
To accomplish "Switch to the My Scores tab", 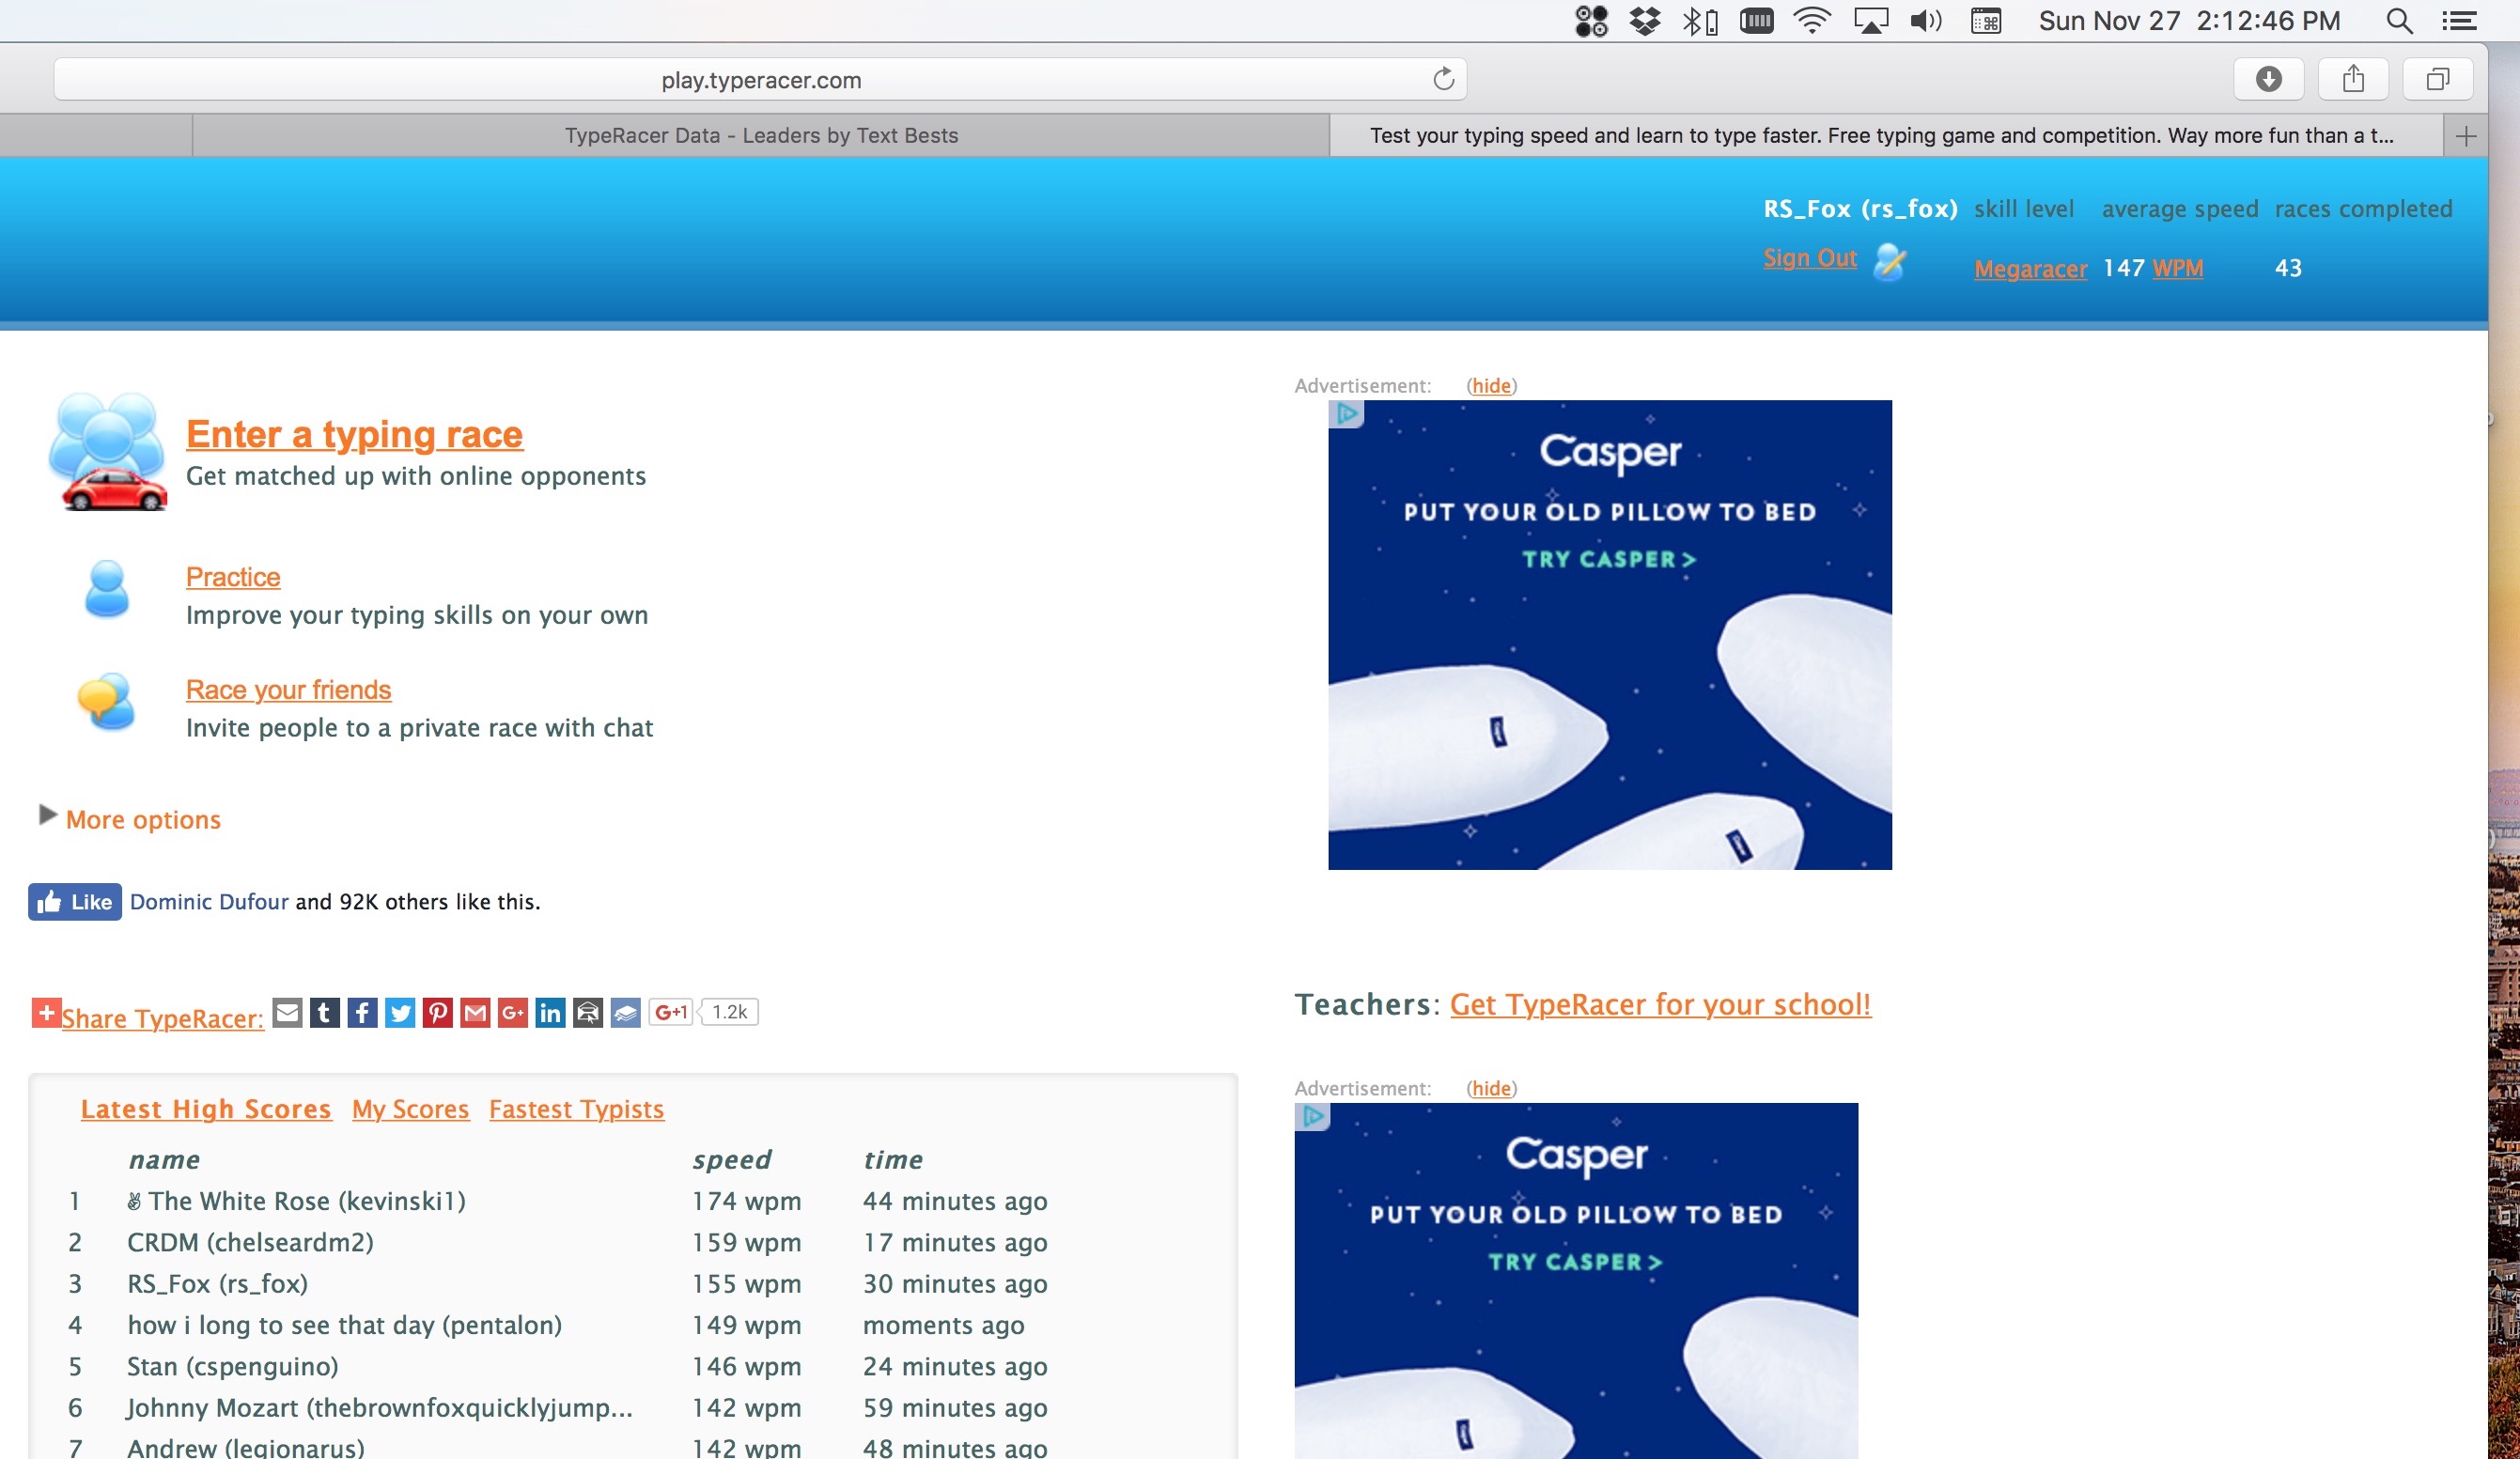I will point(410,1109).
